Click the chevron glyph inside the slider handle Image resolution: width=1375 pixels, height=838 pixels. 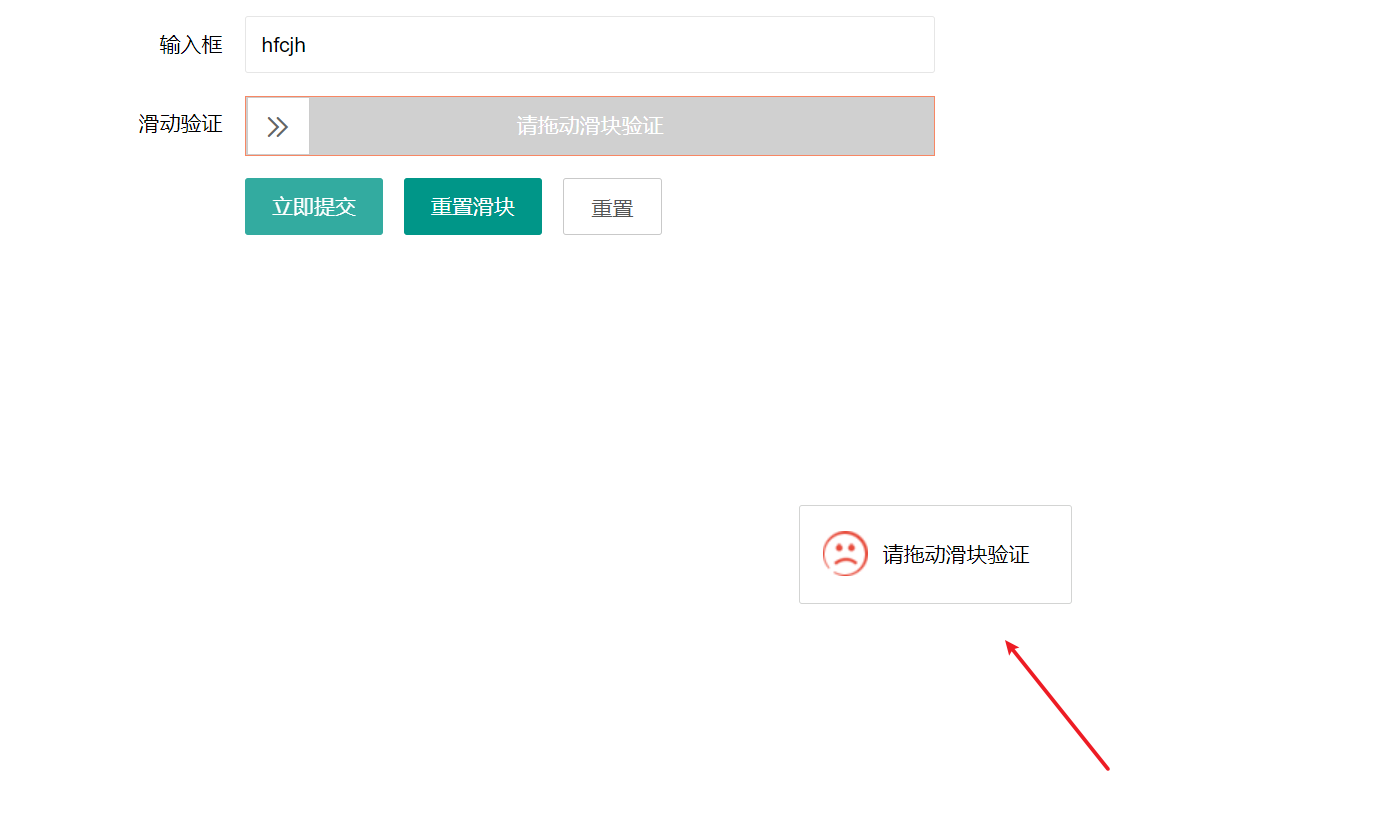click(277, 125)
